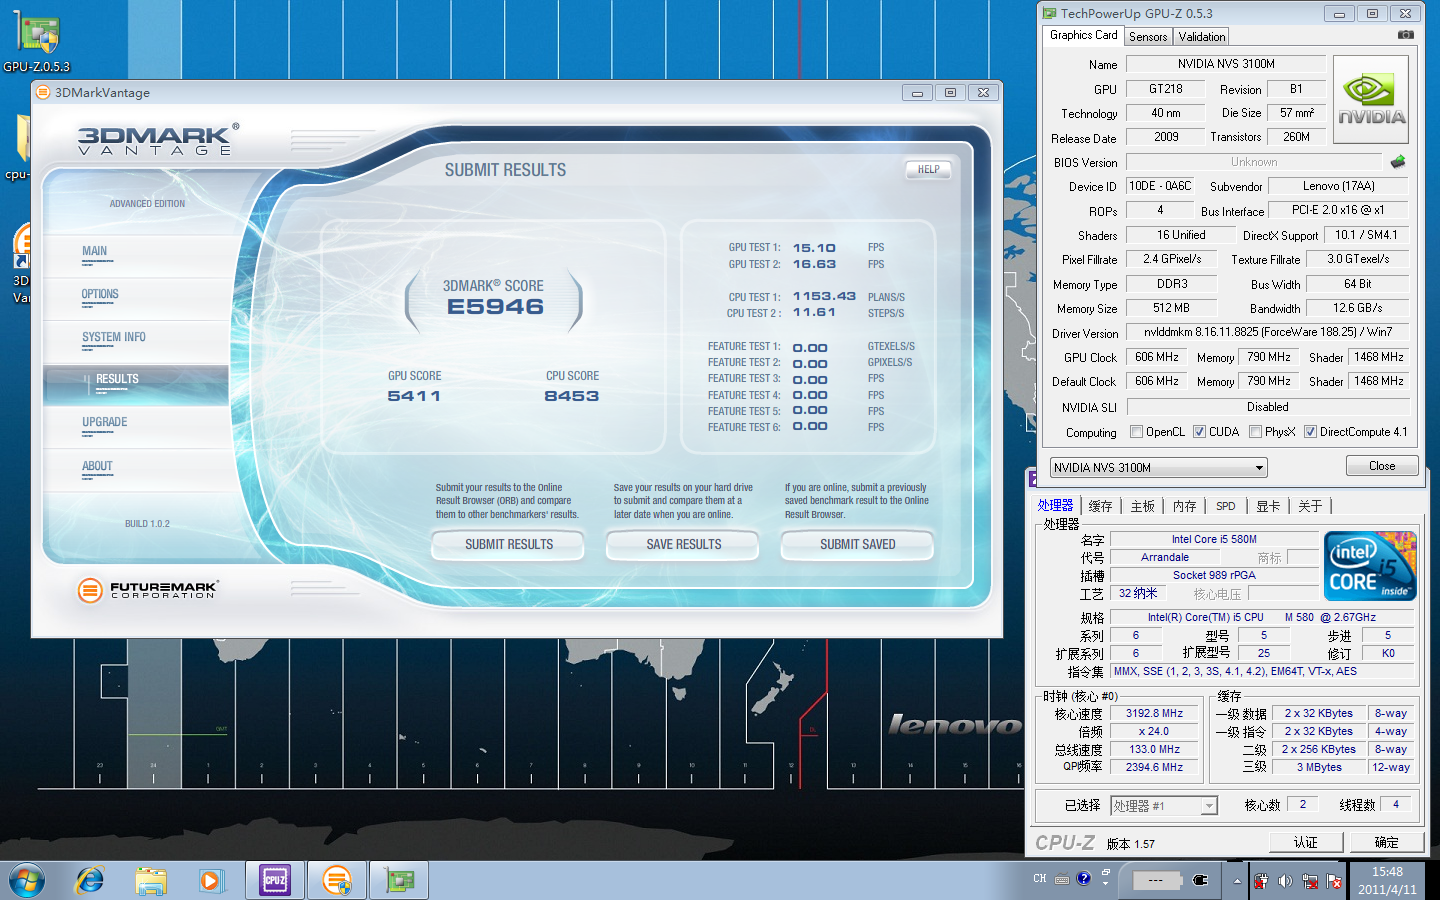Screen dimensions: 1440x900
Task: Click the Driver Version field in GPU-Z
Action: [x=1268, y=332]
